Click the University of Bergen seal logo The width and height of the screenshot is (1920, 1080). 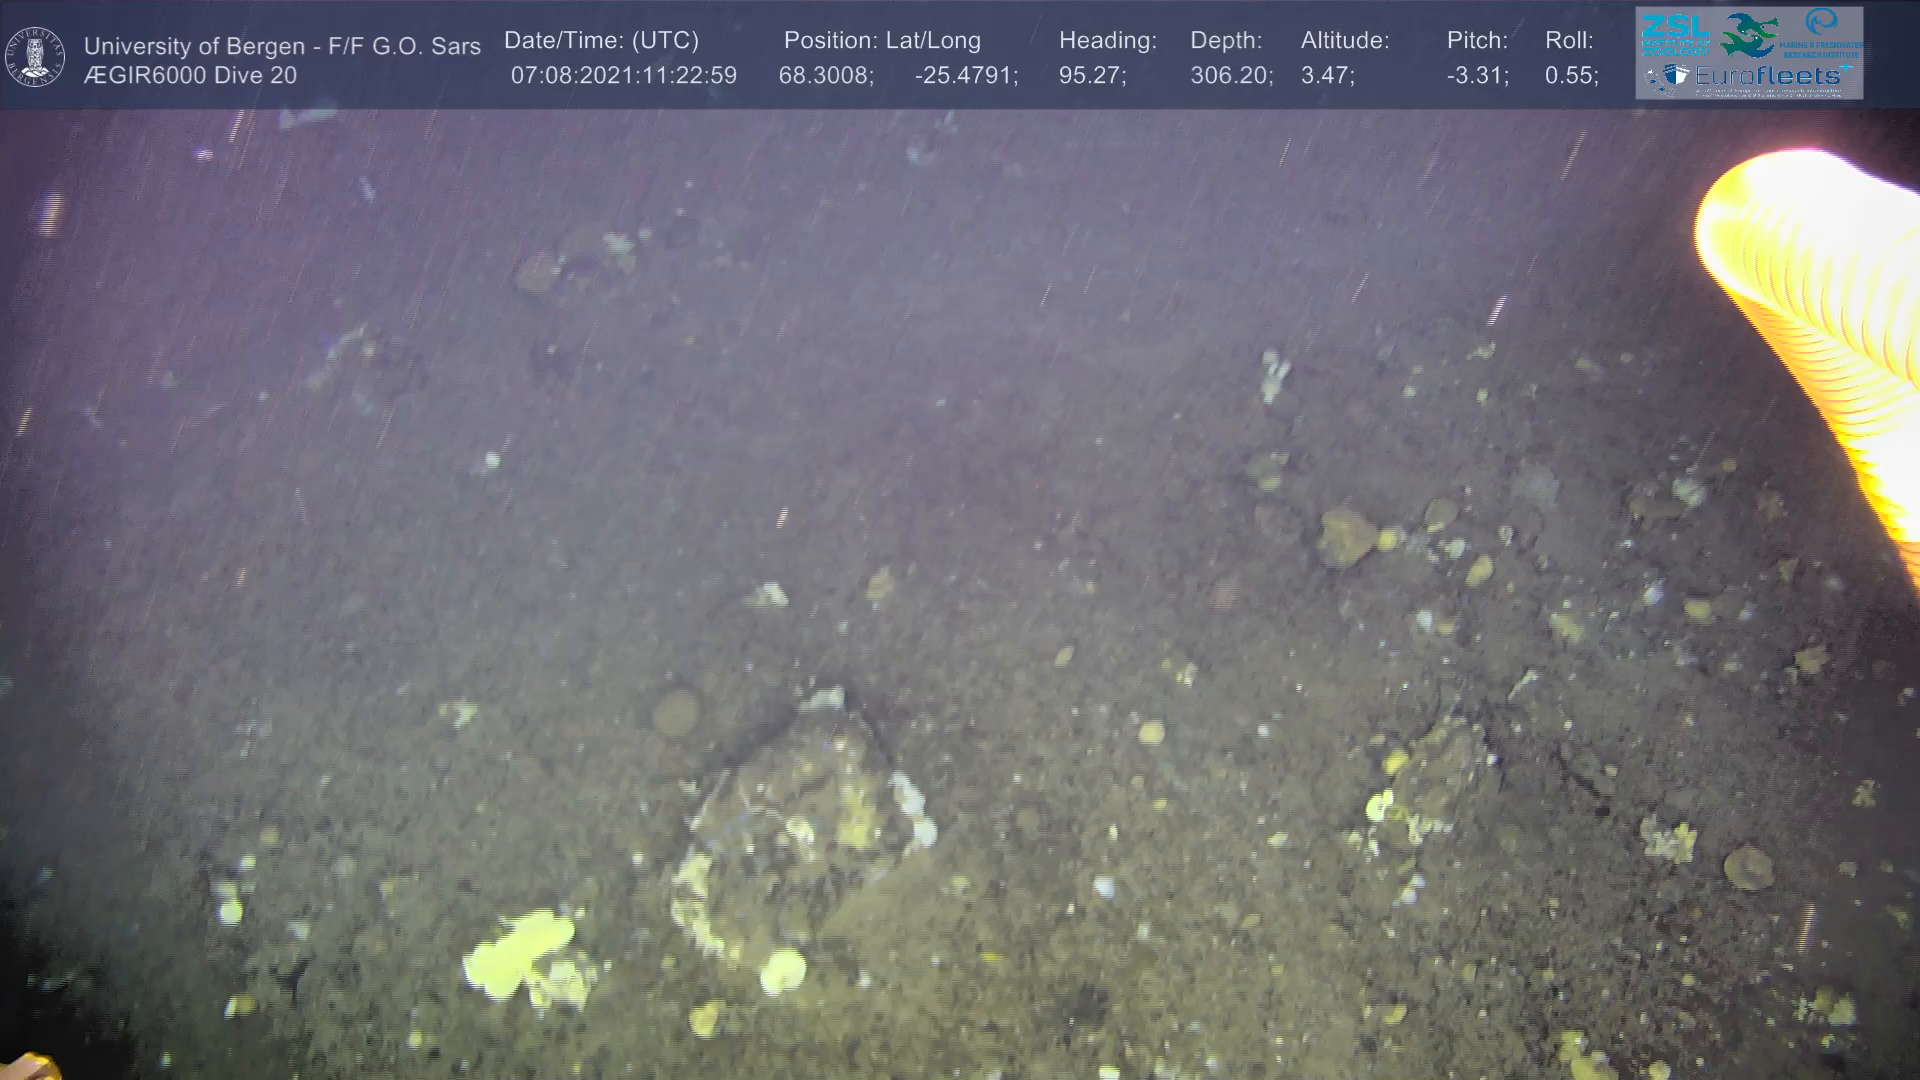pyautogui.click(x=35, y=56)
